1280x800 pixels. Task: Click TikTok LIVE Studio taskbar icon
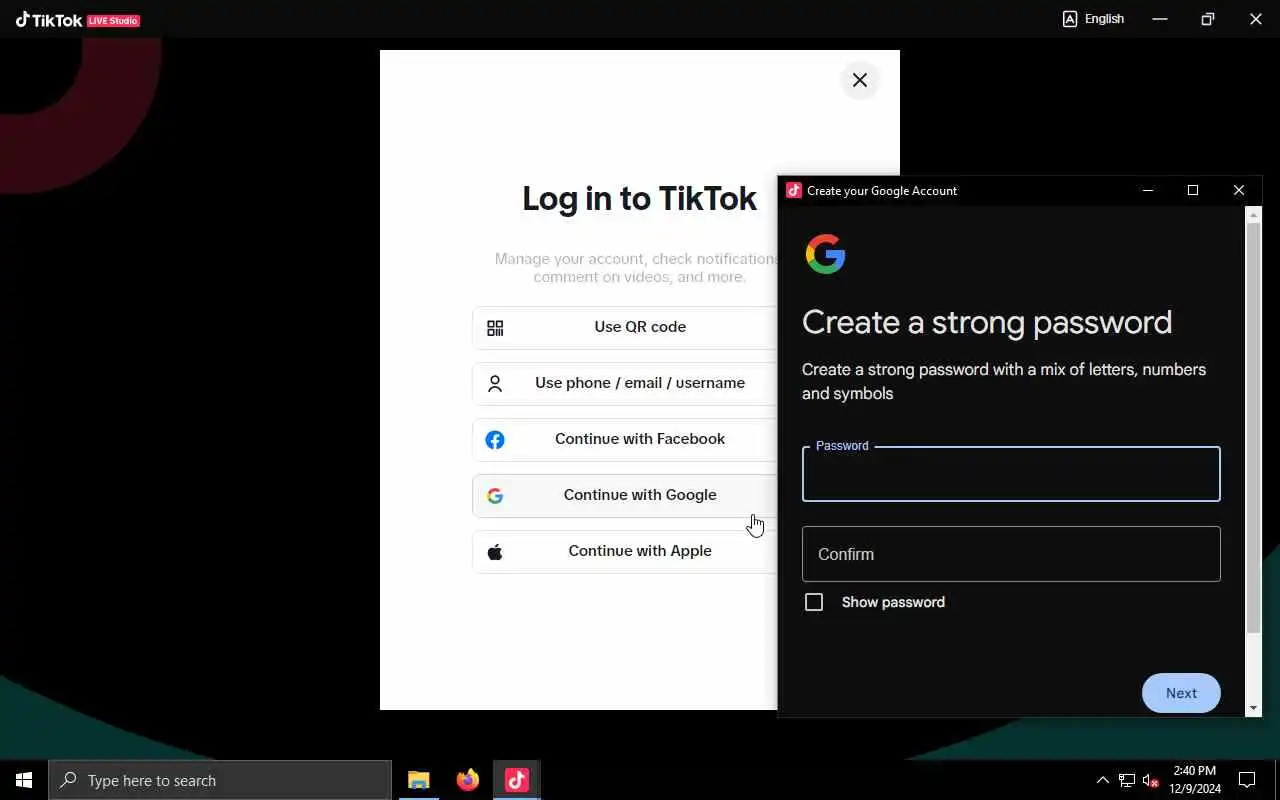[516, 780]
